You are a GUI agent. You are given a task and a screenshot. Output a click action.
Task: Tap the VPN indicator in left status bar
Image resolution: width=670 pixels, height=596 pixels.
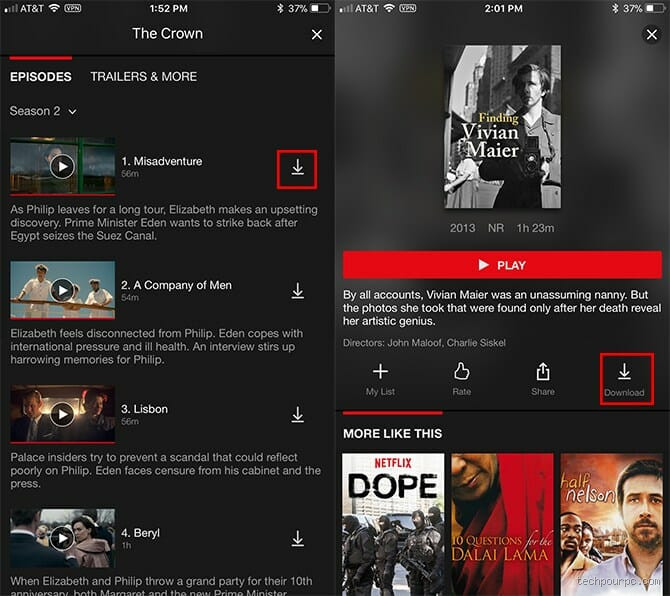tap(73, 8)
